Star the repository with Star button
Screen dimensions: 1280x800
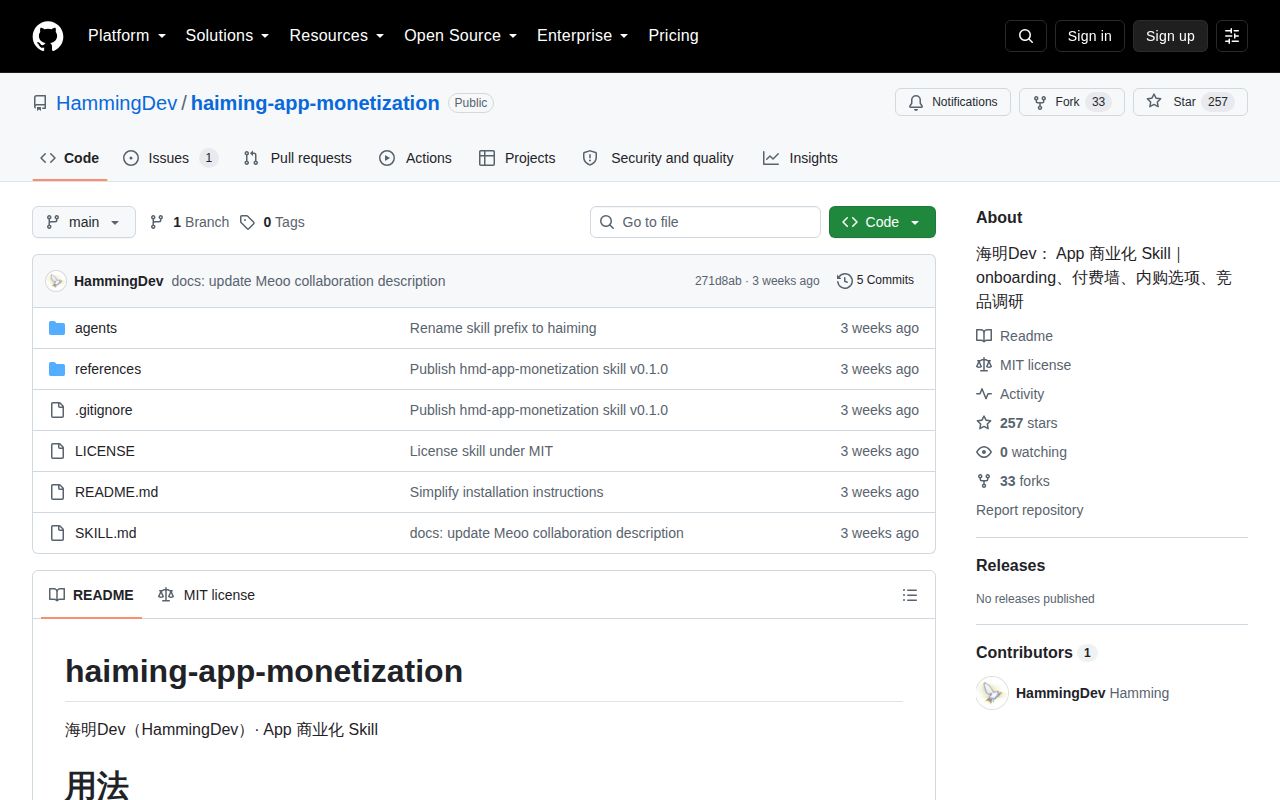(1190, 102)
